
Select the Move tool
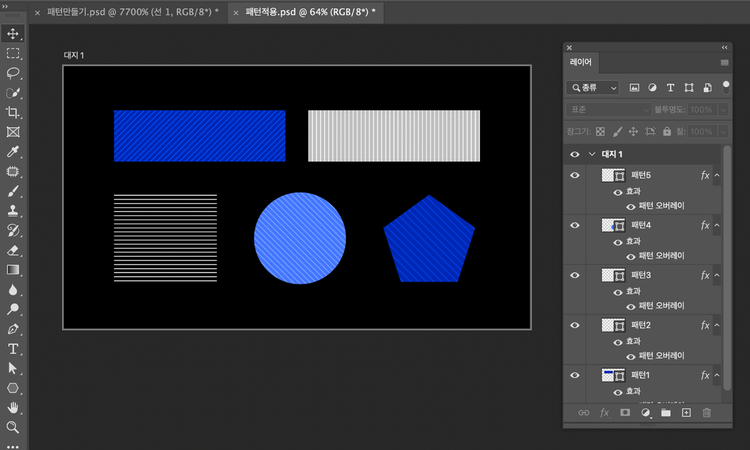tap(14, 34)
